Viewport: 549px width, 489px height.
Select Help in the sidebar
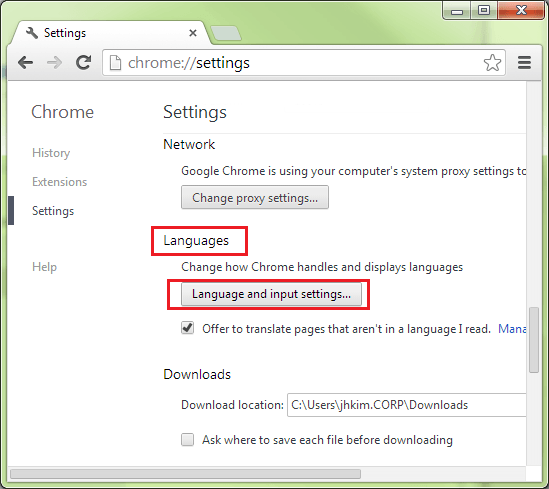click(44, 267)
